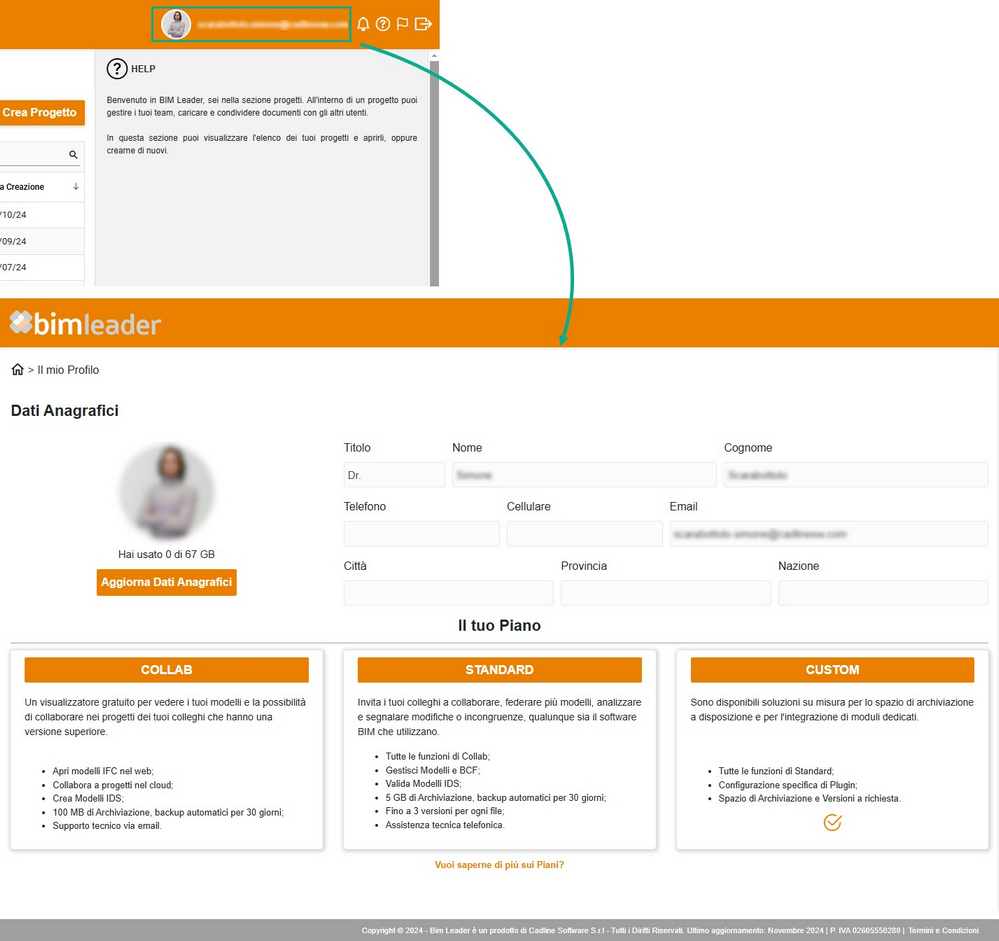This screenshot has width=999, height=941.
Task: Click 'Gestisci Modelli e BCF' bullet
Action: coord(433,770)
